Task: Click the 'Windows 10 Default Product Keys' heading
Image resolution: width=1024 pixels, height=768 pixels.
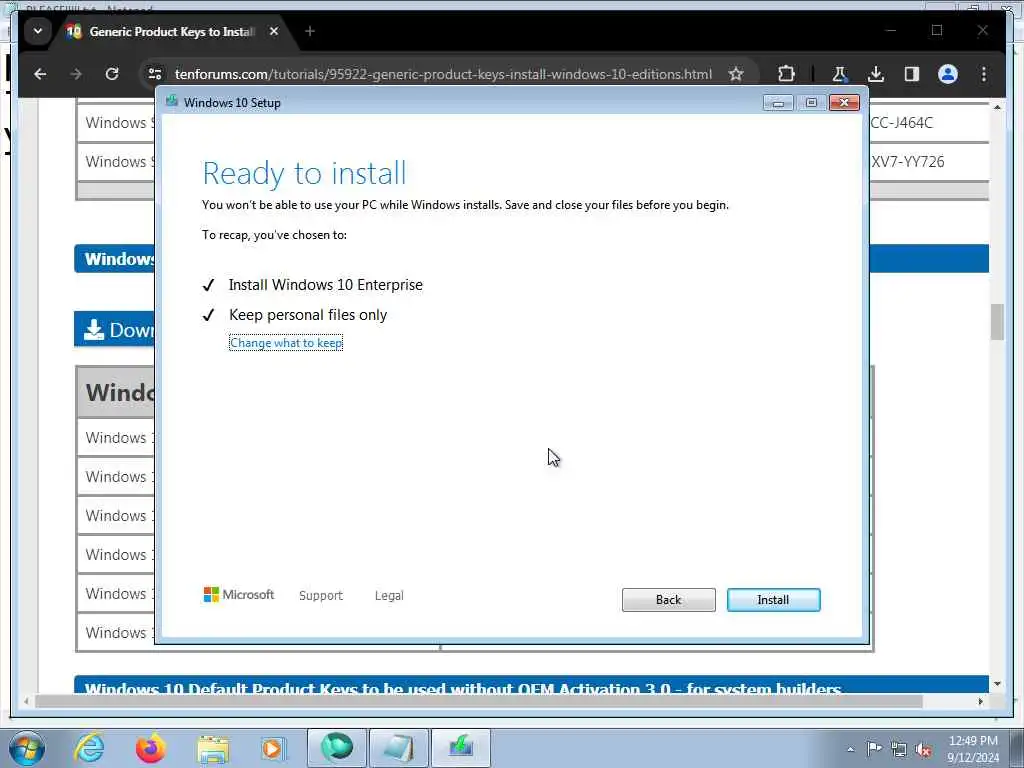Action: tap(463, 688)
